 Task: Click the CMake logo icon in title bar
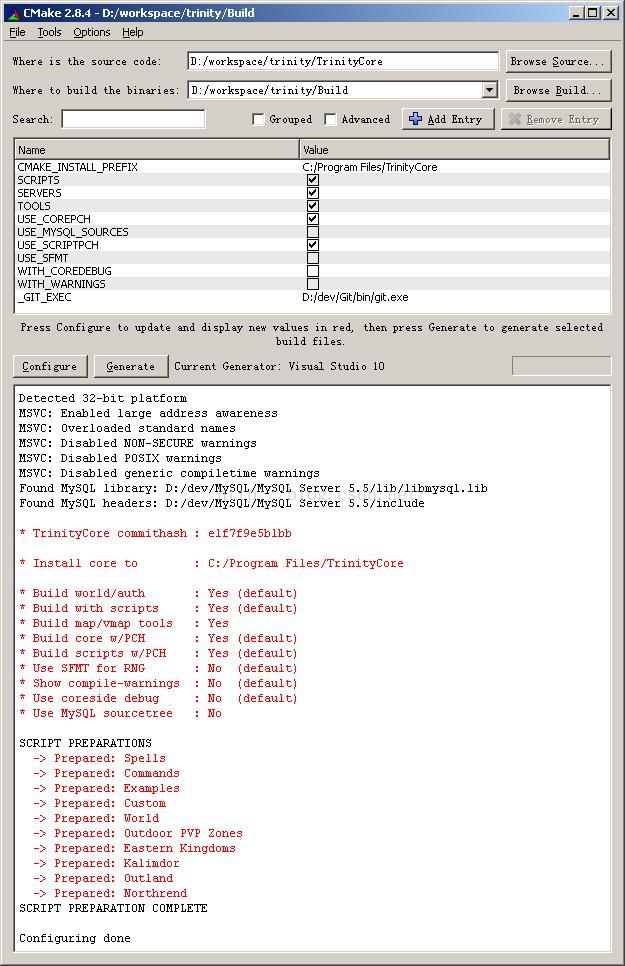[x=13, y=12]
